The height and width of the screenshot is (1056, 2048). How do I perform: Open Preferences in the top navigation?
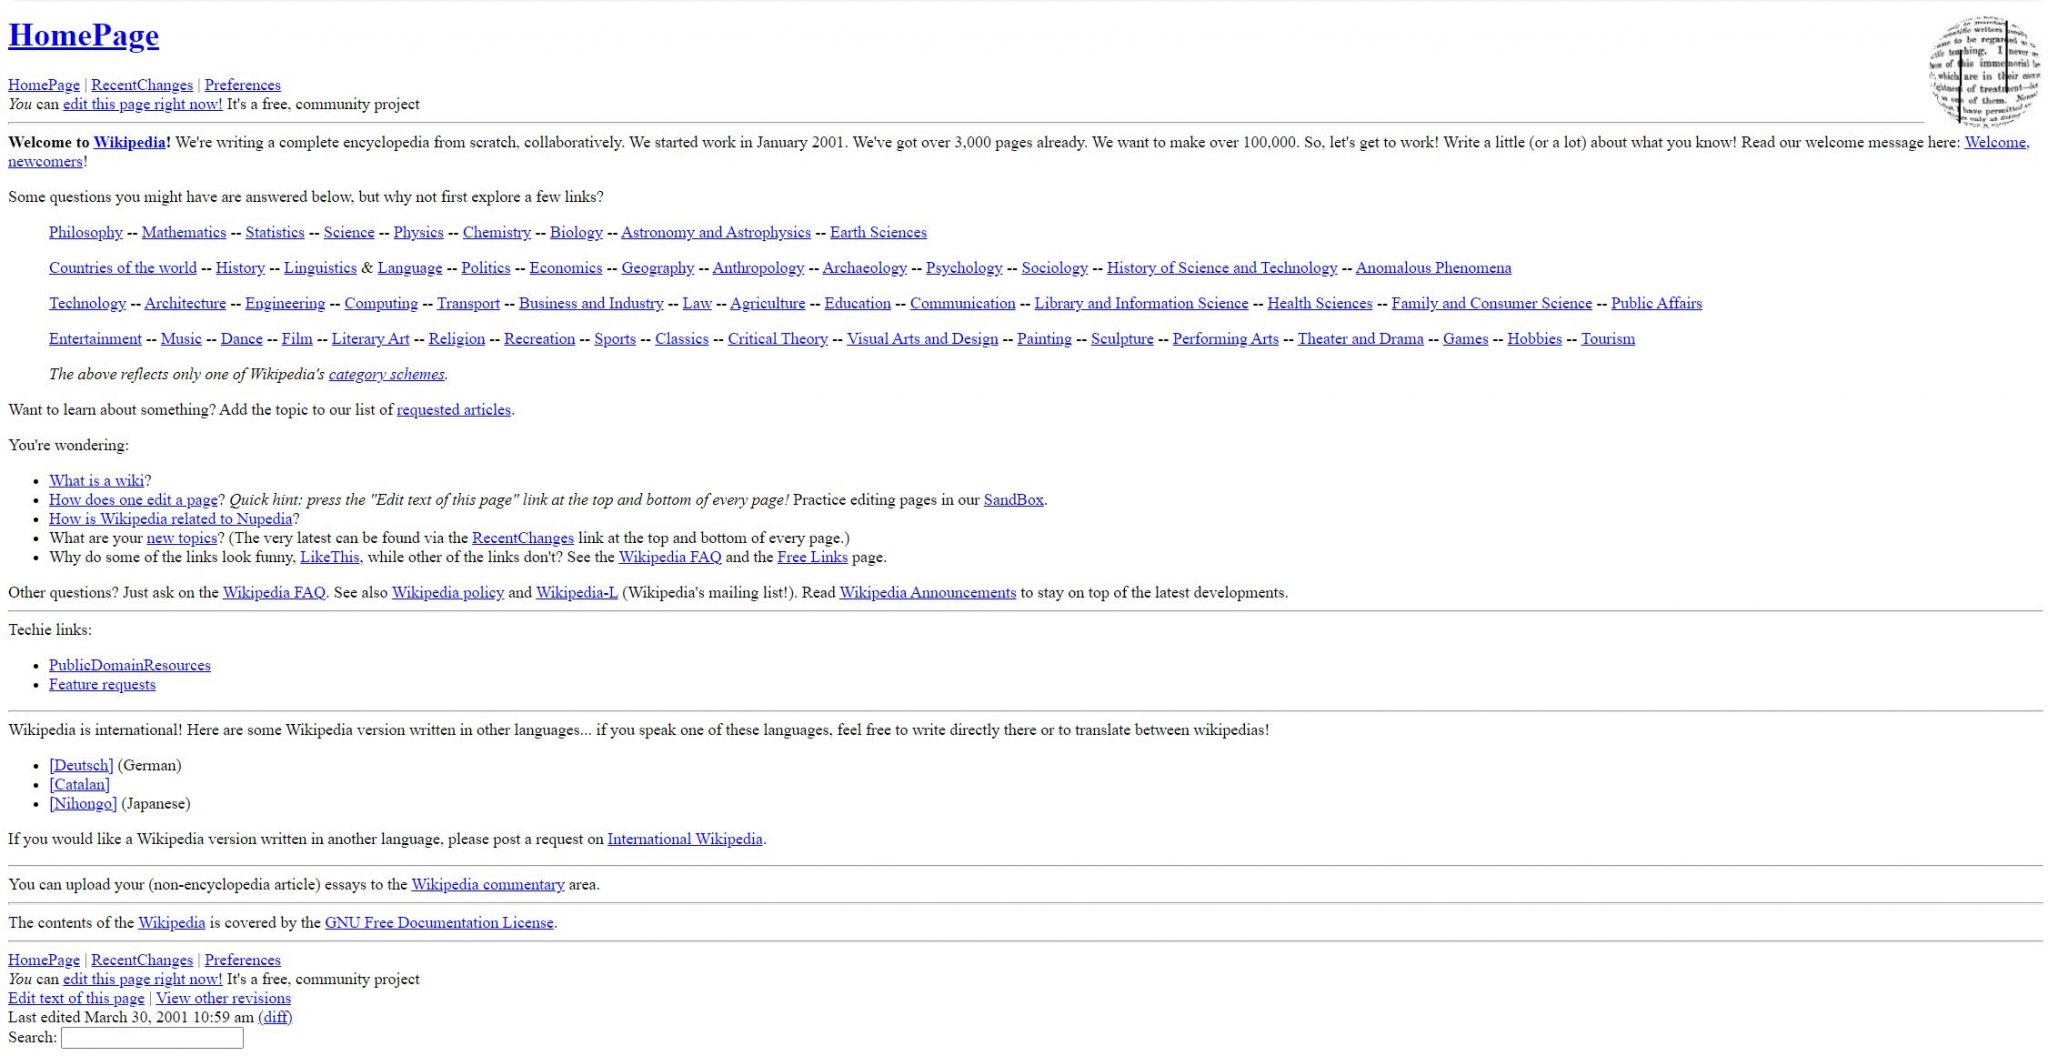tap(242, 85)
